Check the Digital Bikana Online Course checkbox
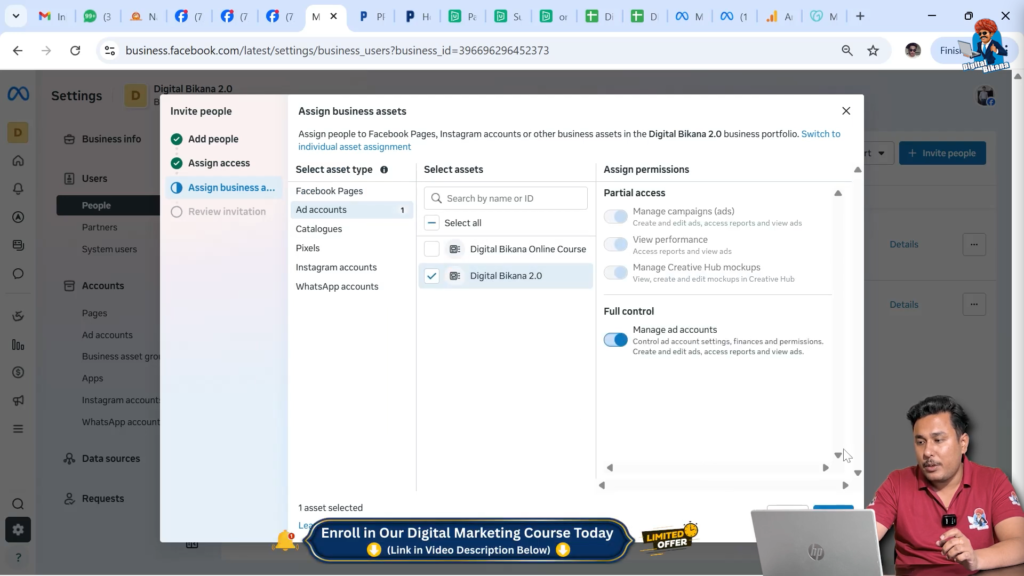Image resolution: width=1024 pixels, height=576 pixels. click(432, 249)
